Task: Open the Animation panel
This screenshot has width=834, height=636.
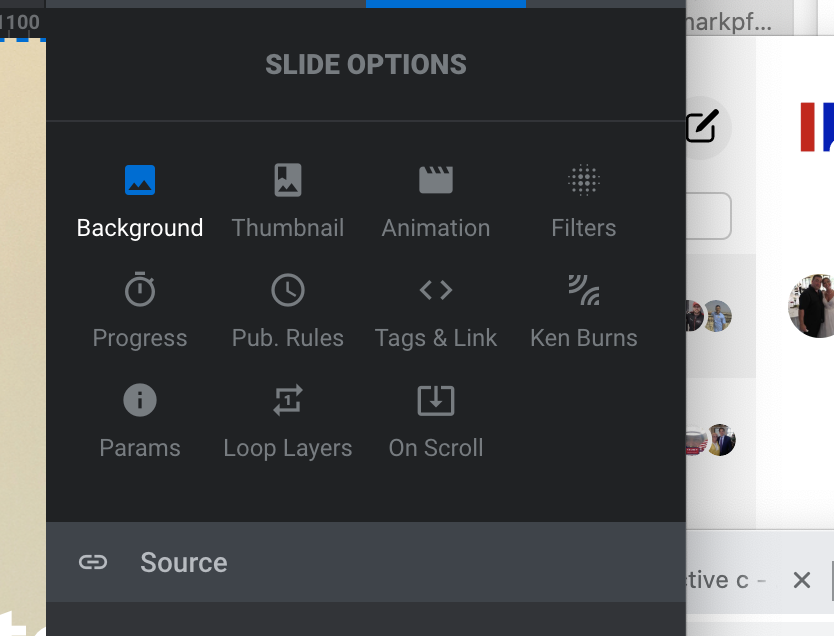Action: pyautogui.click(x=436, y=200)
